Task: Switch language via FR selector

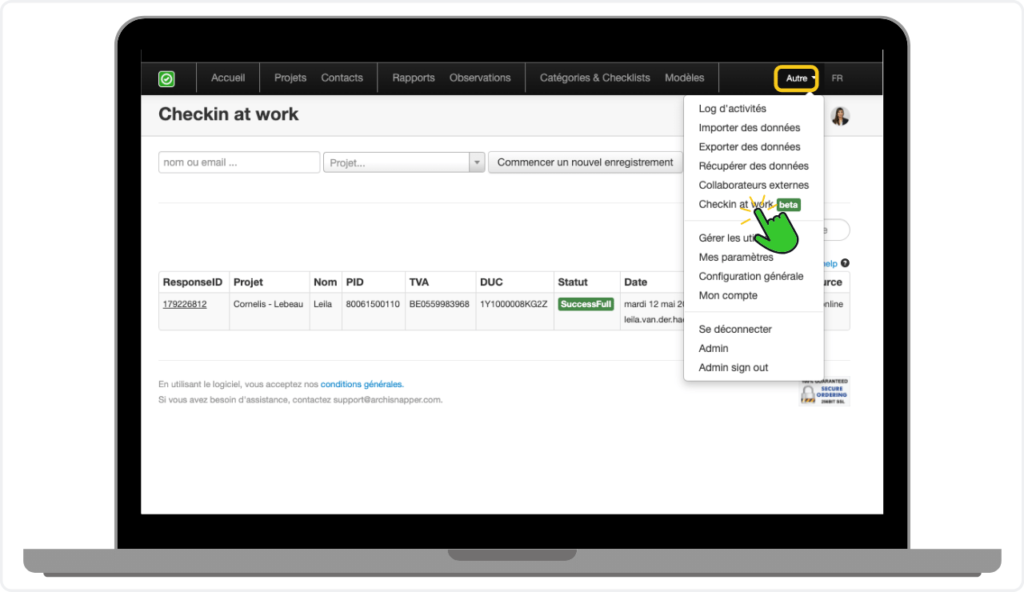Action: 837,78
